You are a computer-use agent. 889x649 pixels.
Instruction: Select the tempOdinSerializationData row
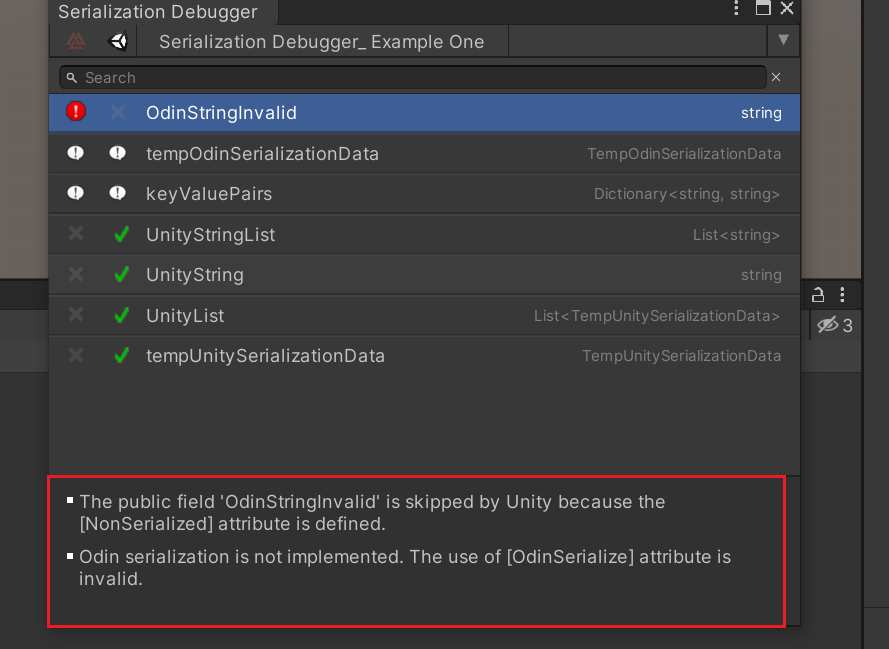(425, 154)
